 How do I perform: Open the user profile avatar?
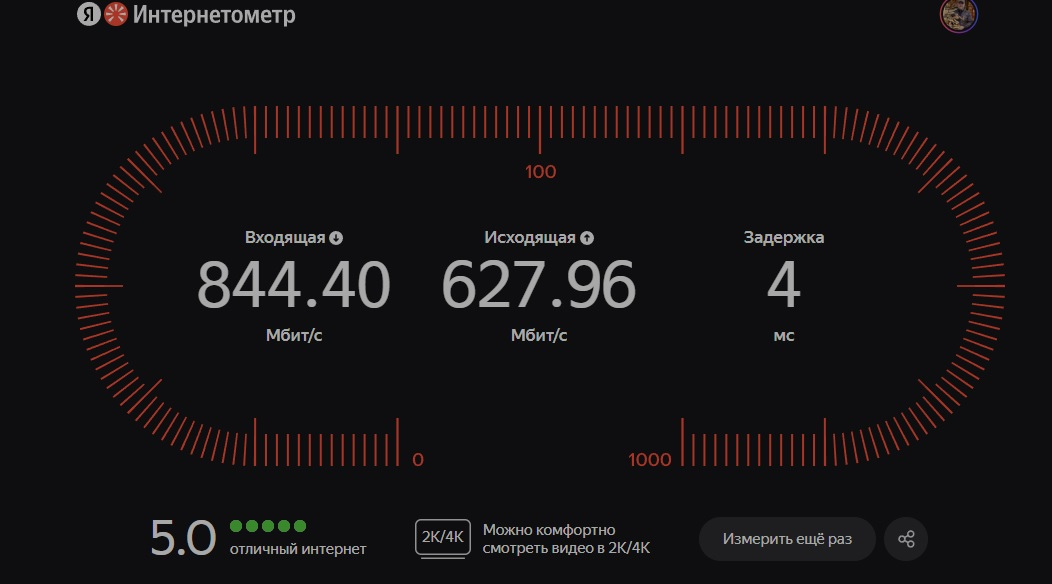(x=958, y=14)
